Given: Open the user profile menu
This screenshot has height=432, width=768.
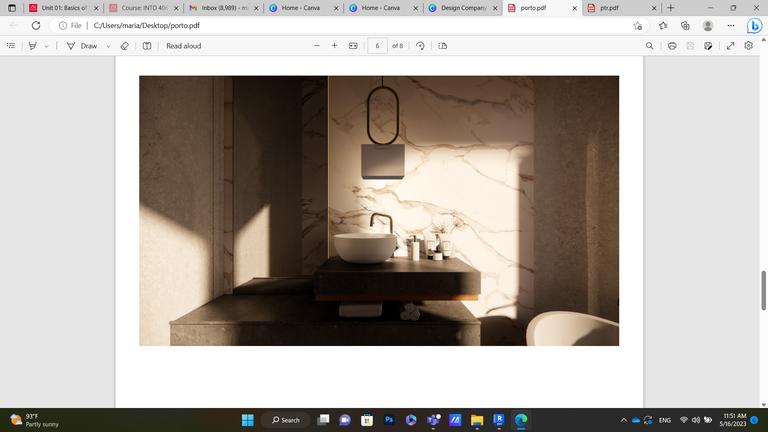Looking at the screenshot, I should click(708, 26).
